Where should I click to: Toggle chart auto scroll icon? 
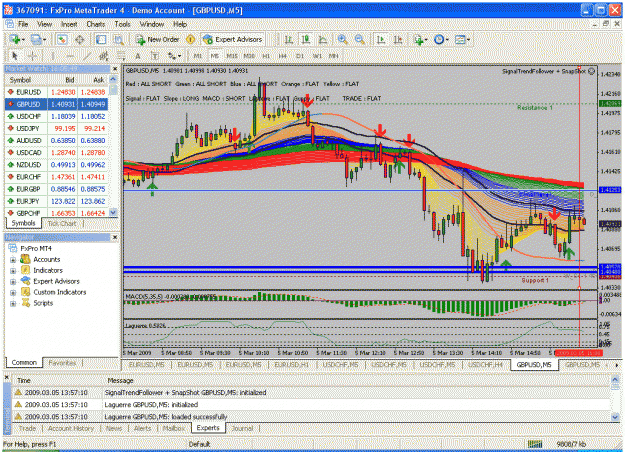click(x=381, y=39)
